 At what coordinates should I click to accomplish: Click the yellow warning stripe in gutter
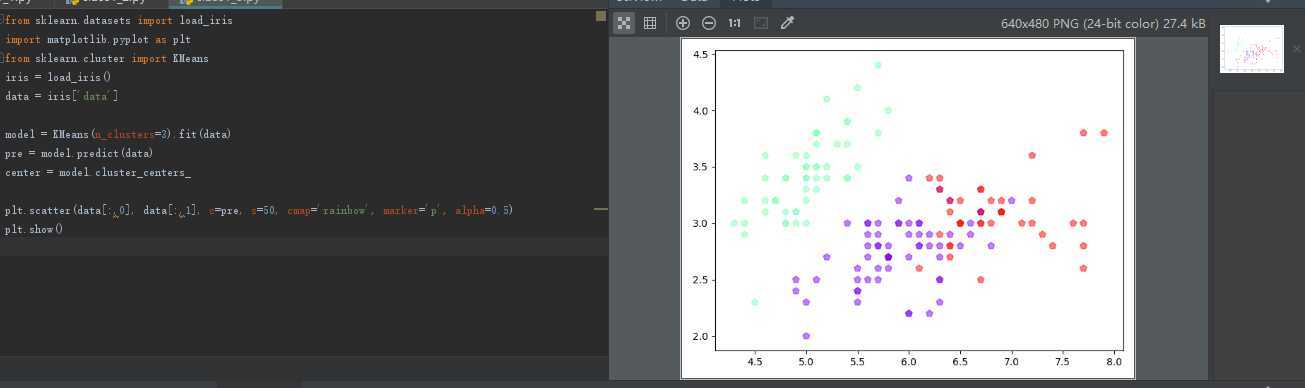tap(601, 209)
